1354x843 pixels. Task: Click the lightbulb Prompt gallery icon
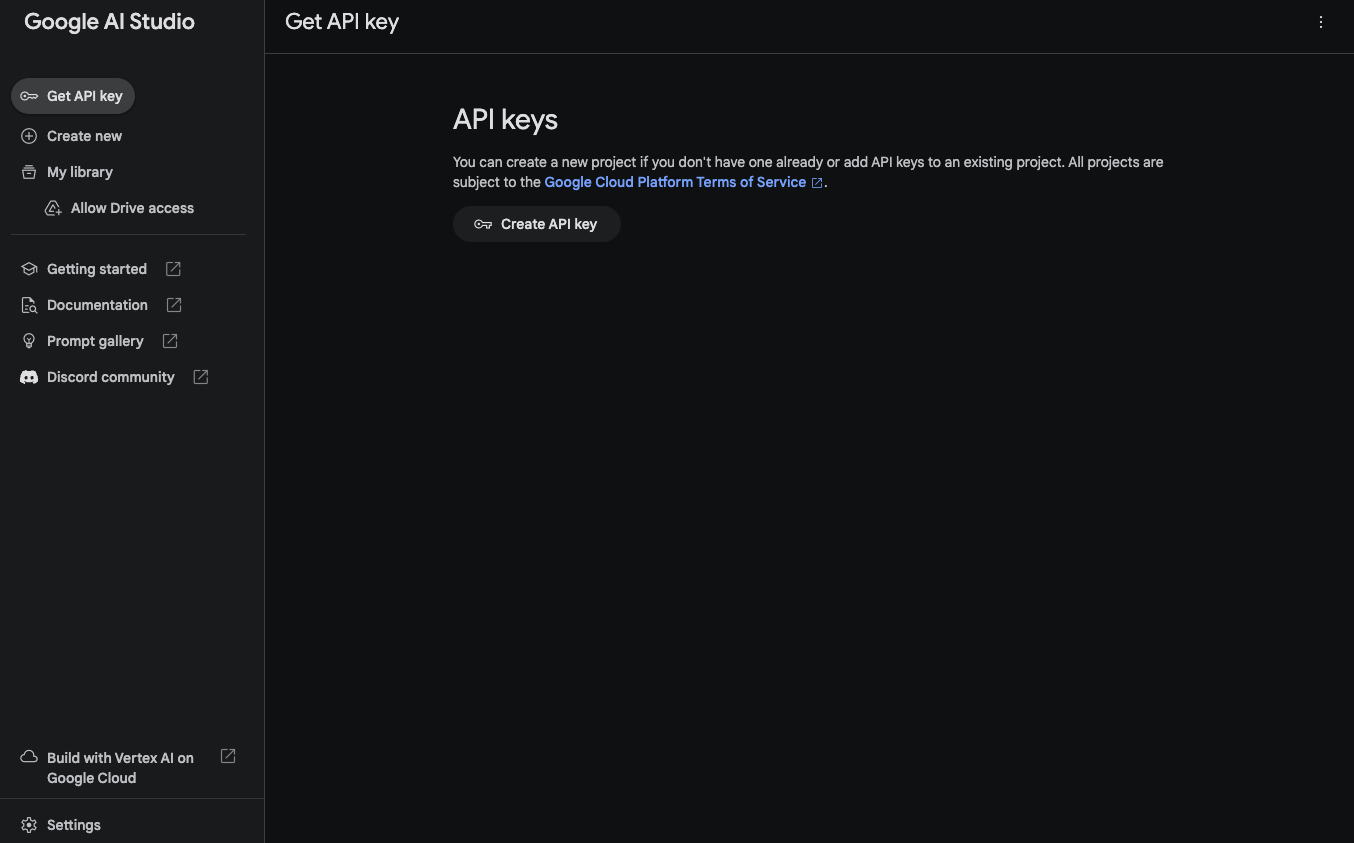29,341
